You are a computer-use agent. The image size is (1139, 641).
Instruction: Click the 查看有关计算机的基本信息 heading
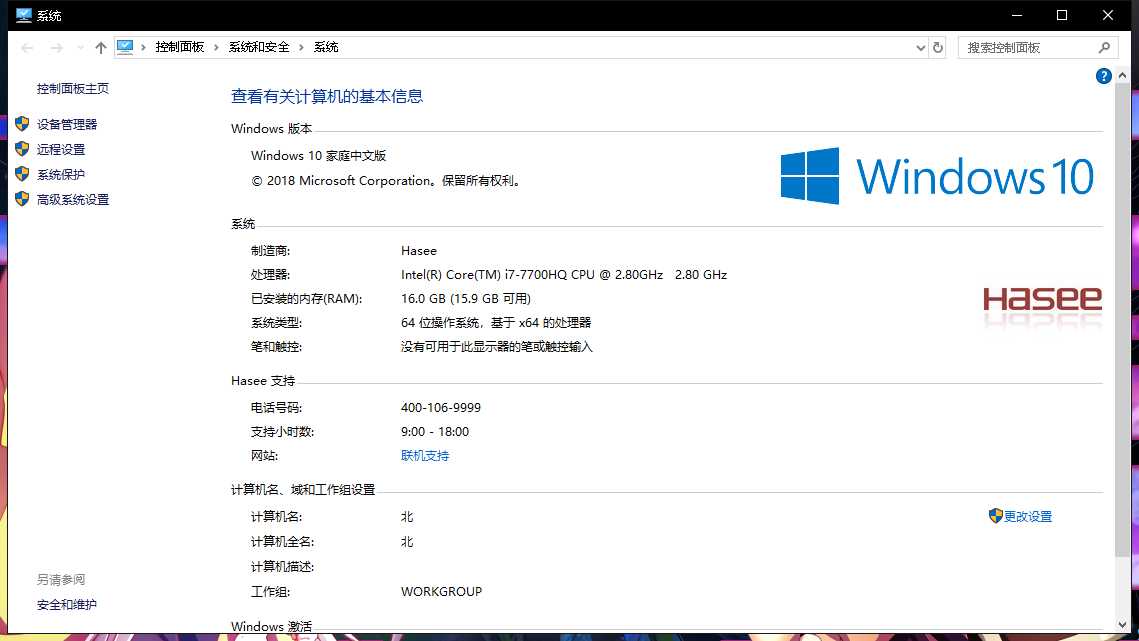click(327, 97)
